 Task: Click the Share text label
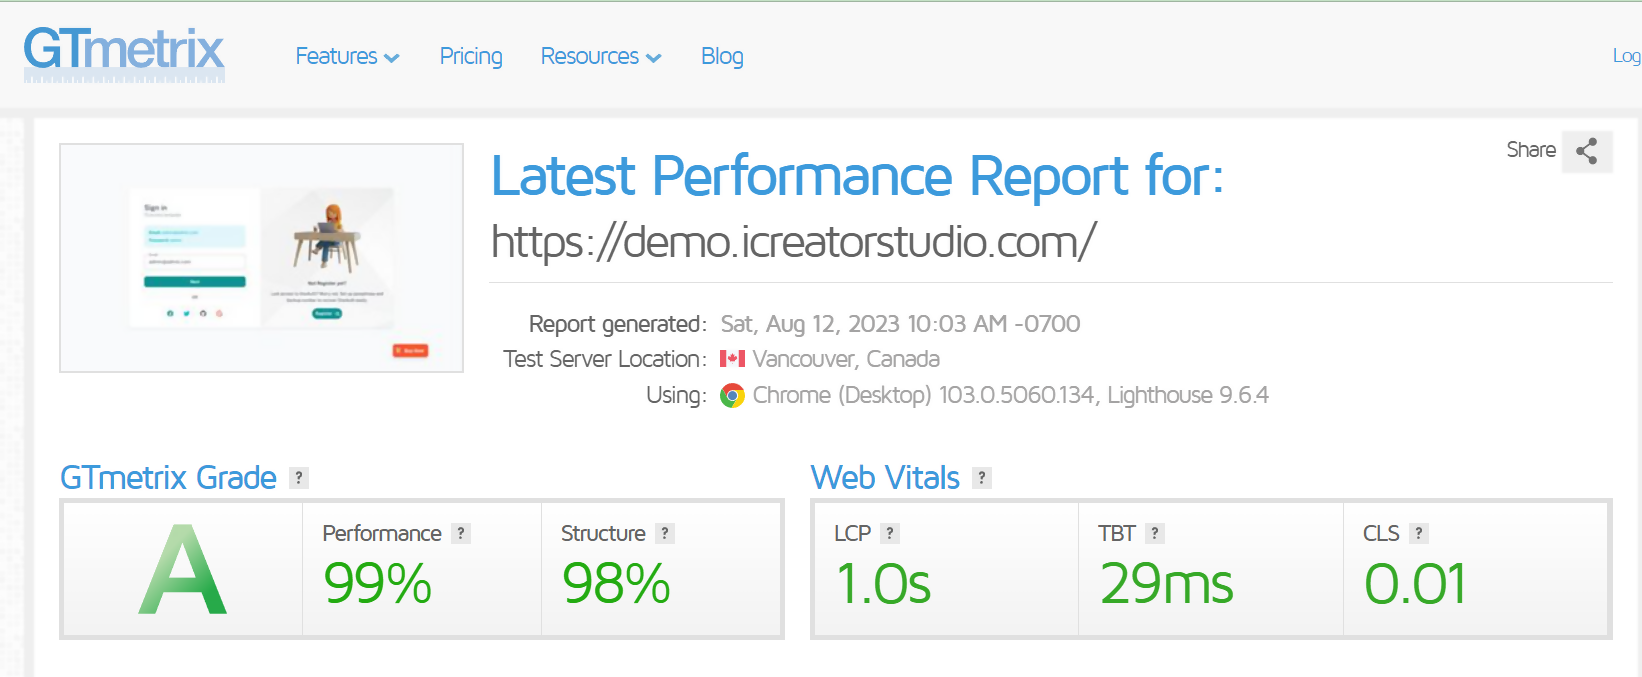(x=1530, y=150)
